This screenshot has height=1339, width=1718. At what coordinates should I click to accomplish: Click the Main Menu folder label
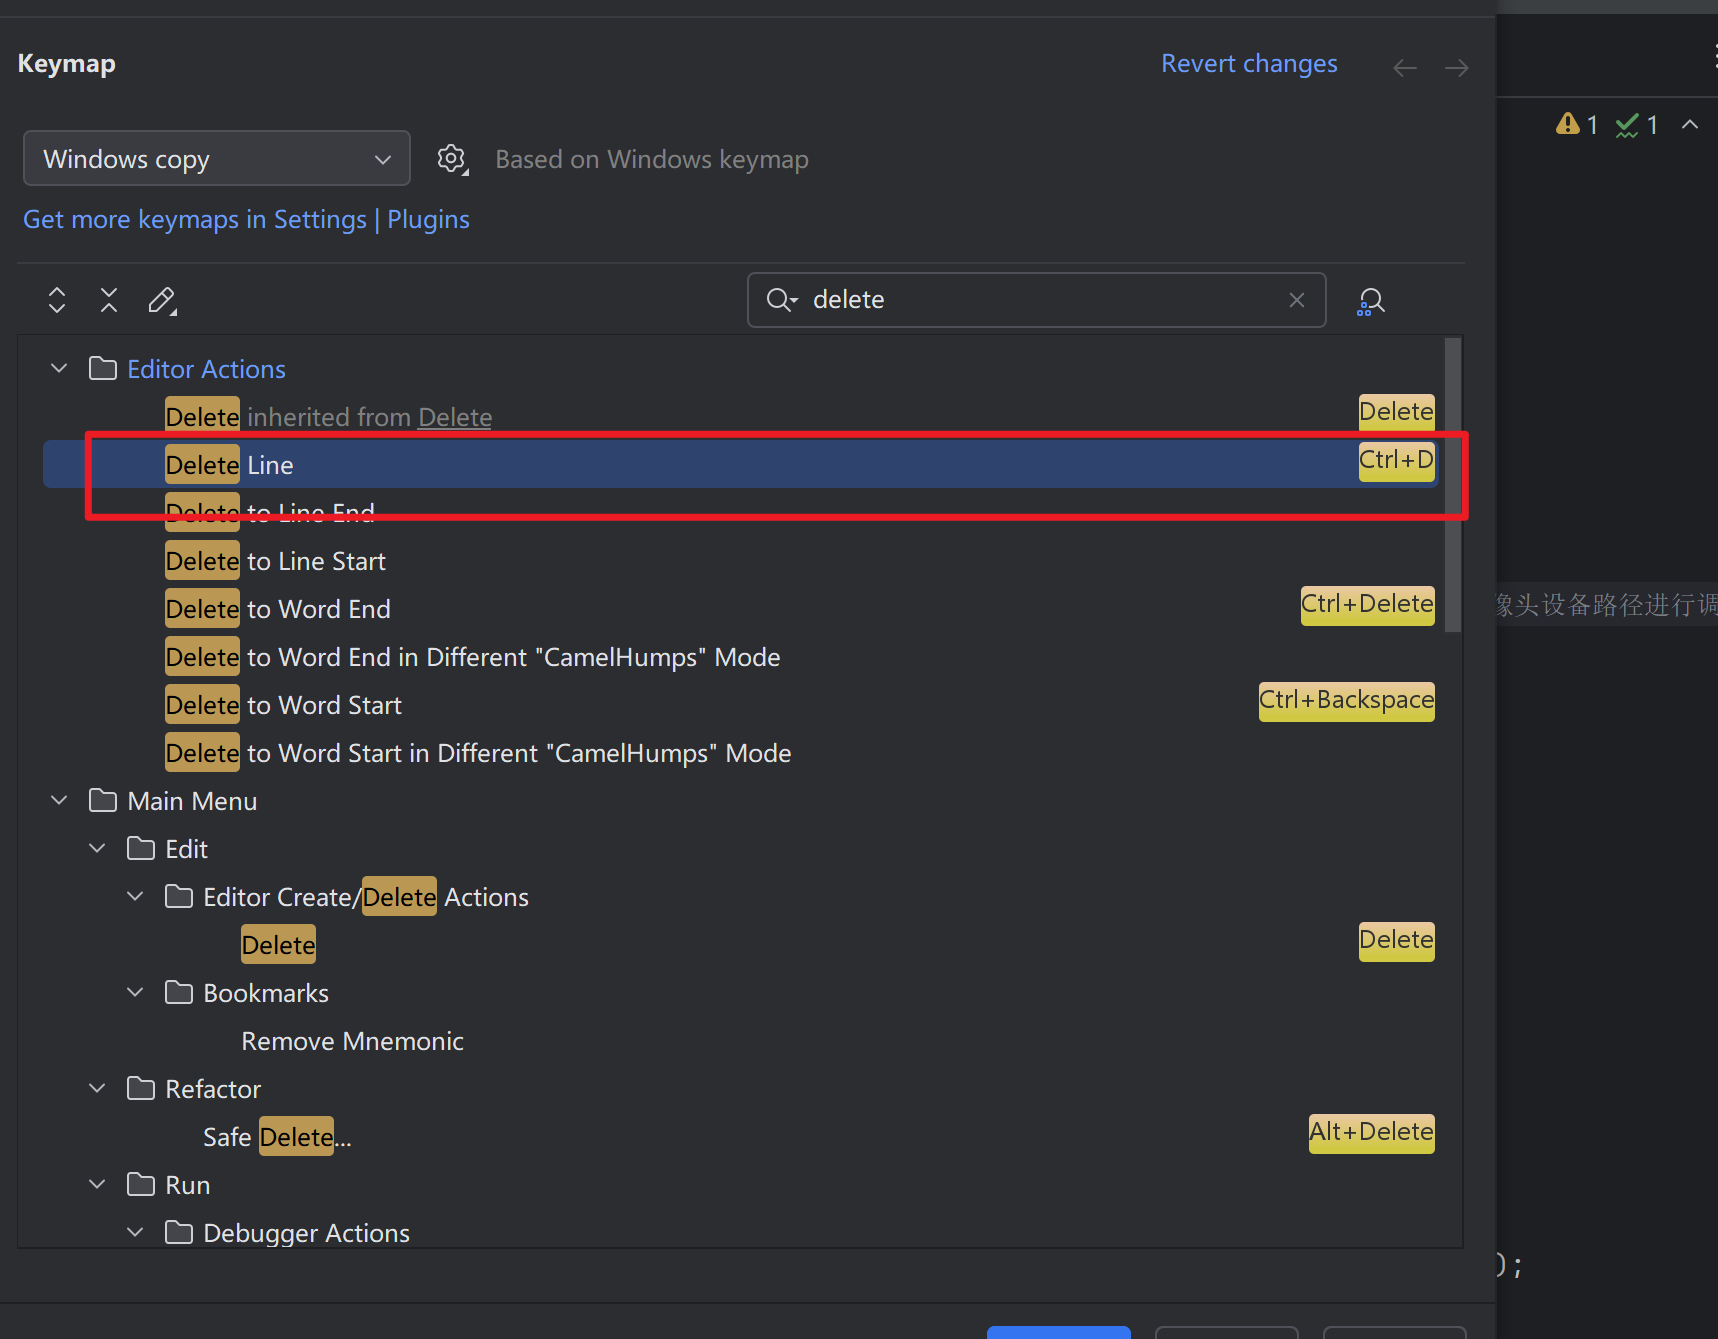click(192, 801)
